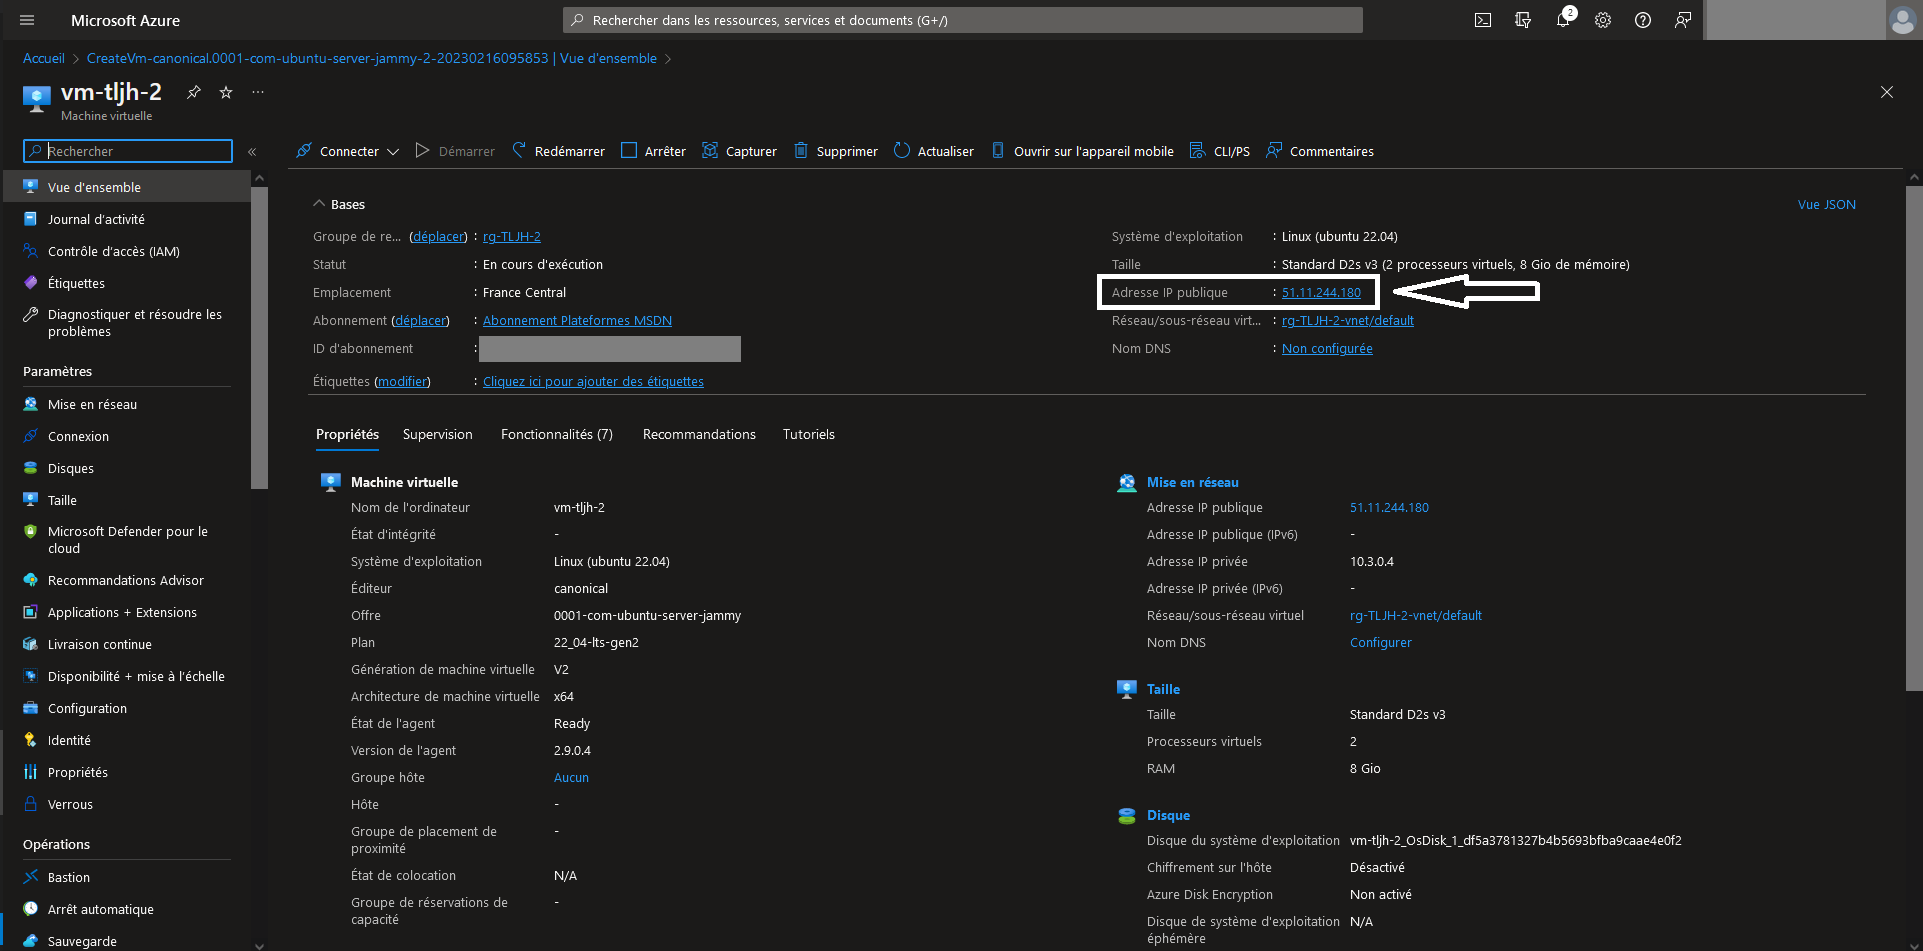Click the sidebar vertical scrollbar

click(x=259, y=337)
